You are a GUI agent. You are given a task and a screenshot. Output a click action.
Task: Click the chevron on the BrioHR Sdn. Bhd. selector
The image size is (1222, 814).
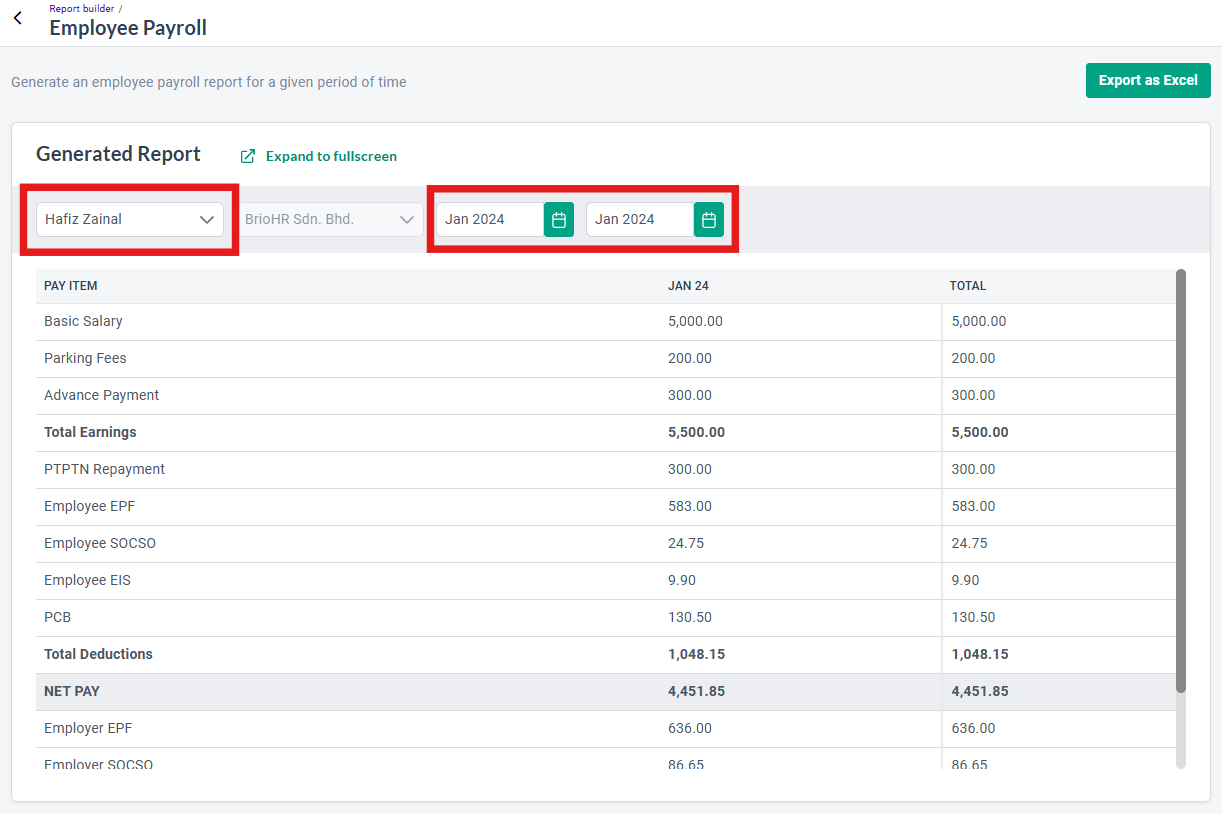(406, 219)
